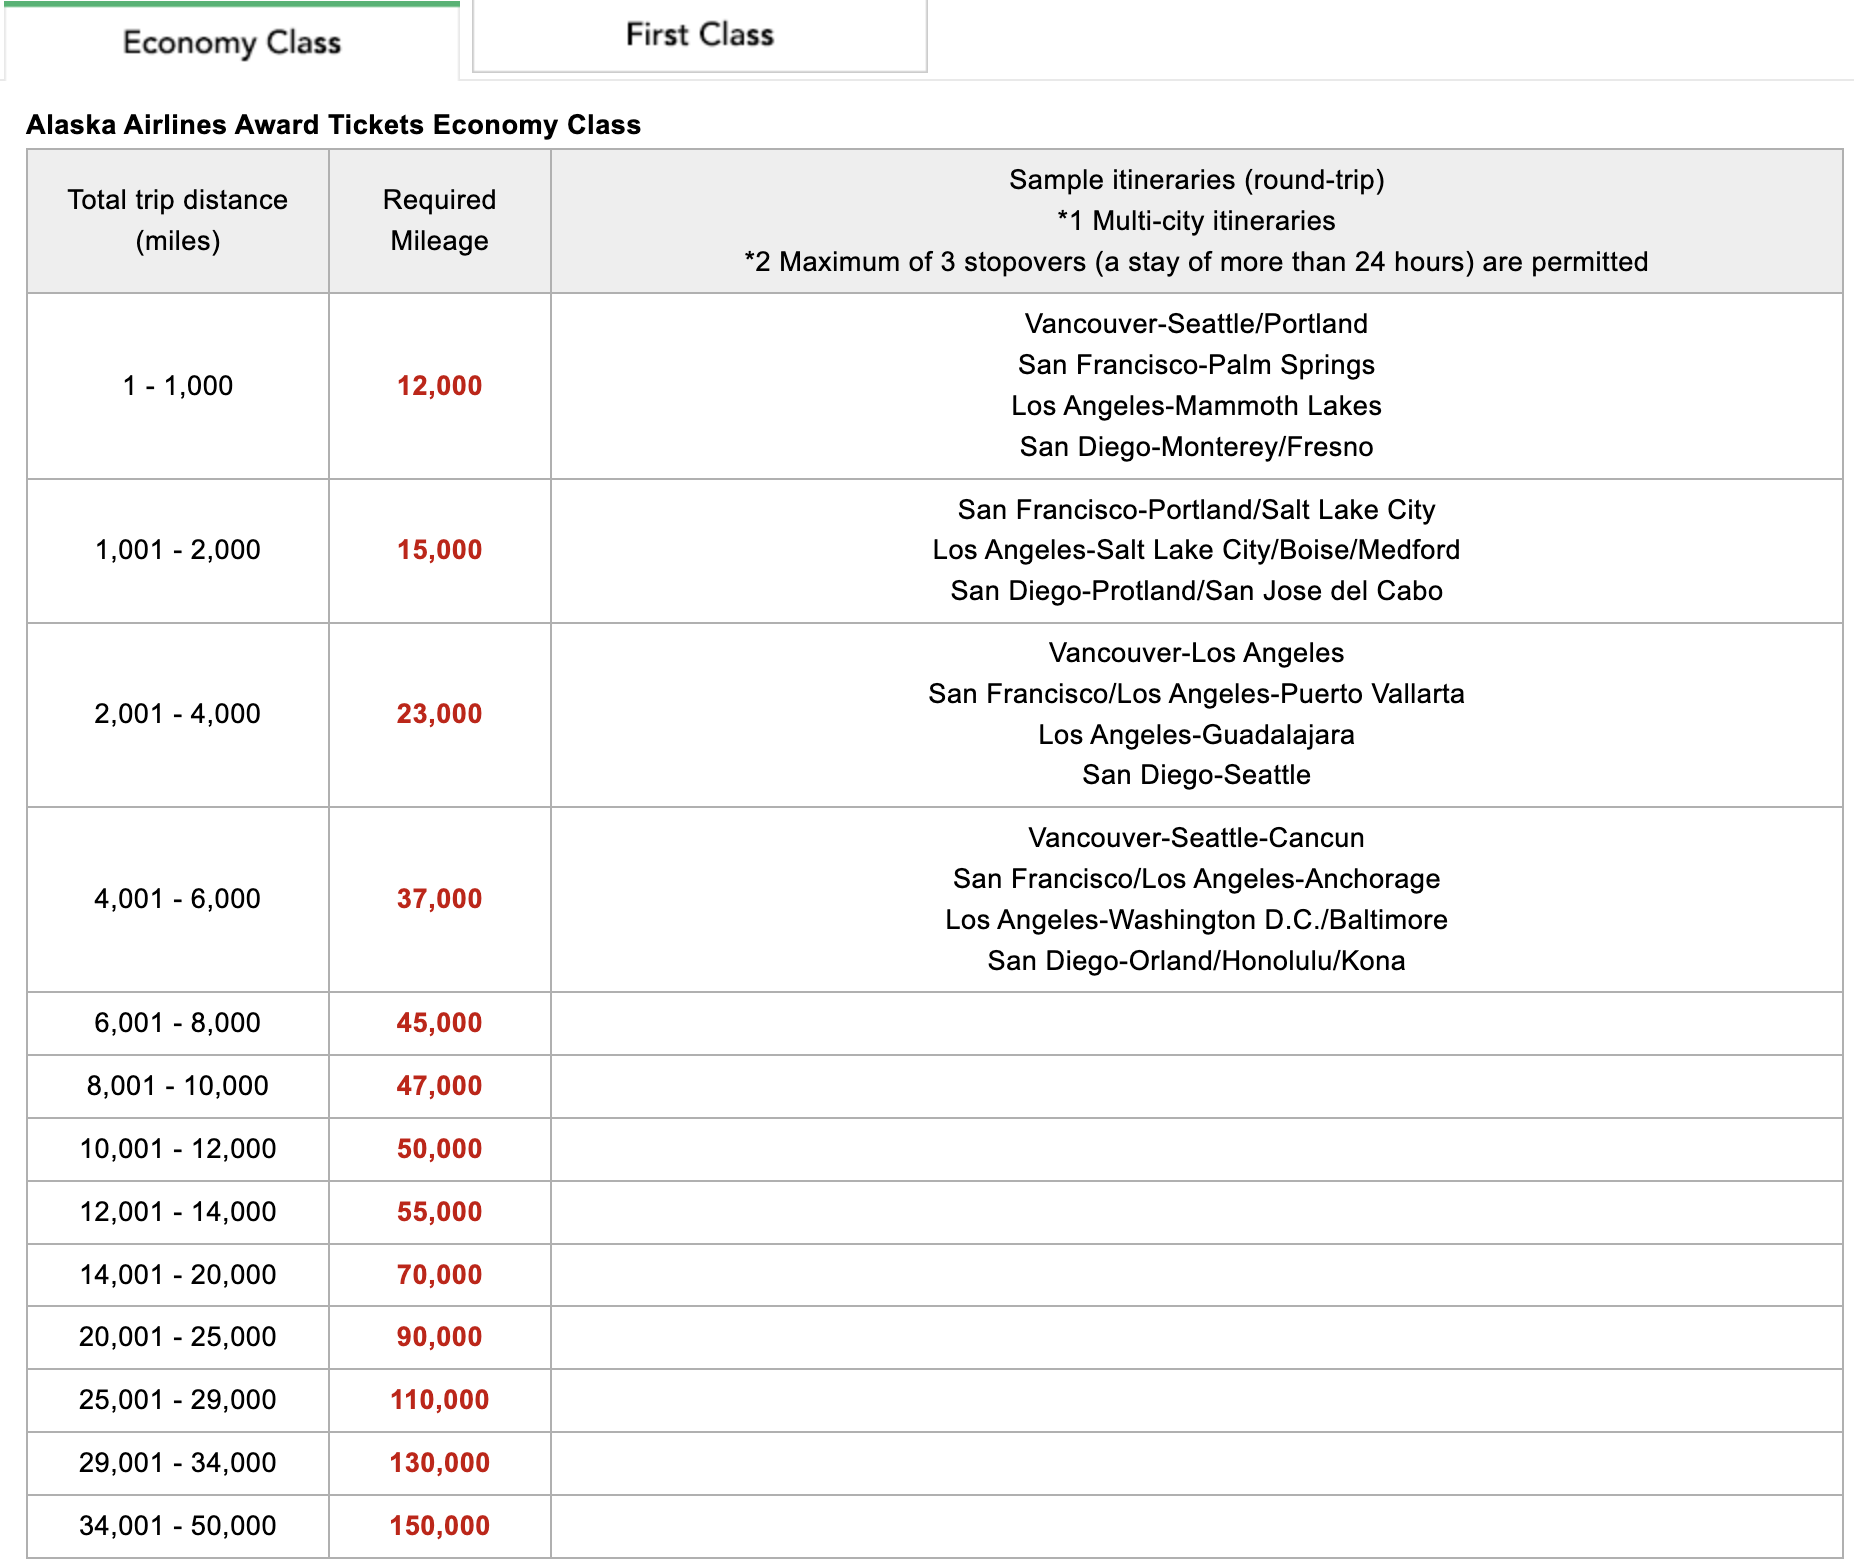Click the 'Los Angeles-Mammoth Lakes' itinerary
Viewport: 1854px width, 1568px height.
[x=1196, y=406]
